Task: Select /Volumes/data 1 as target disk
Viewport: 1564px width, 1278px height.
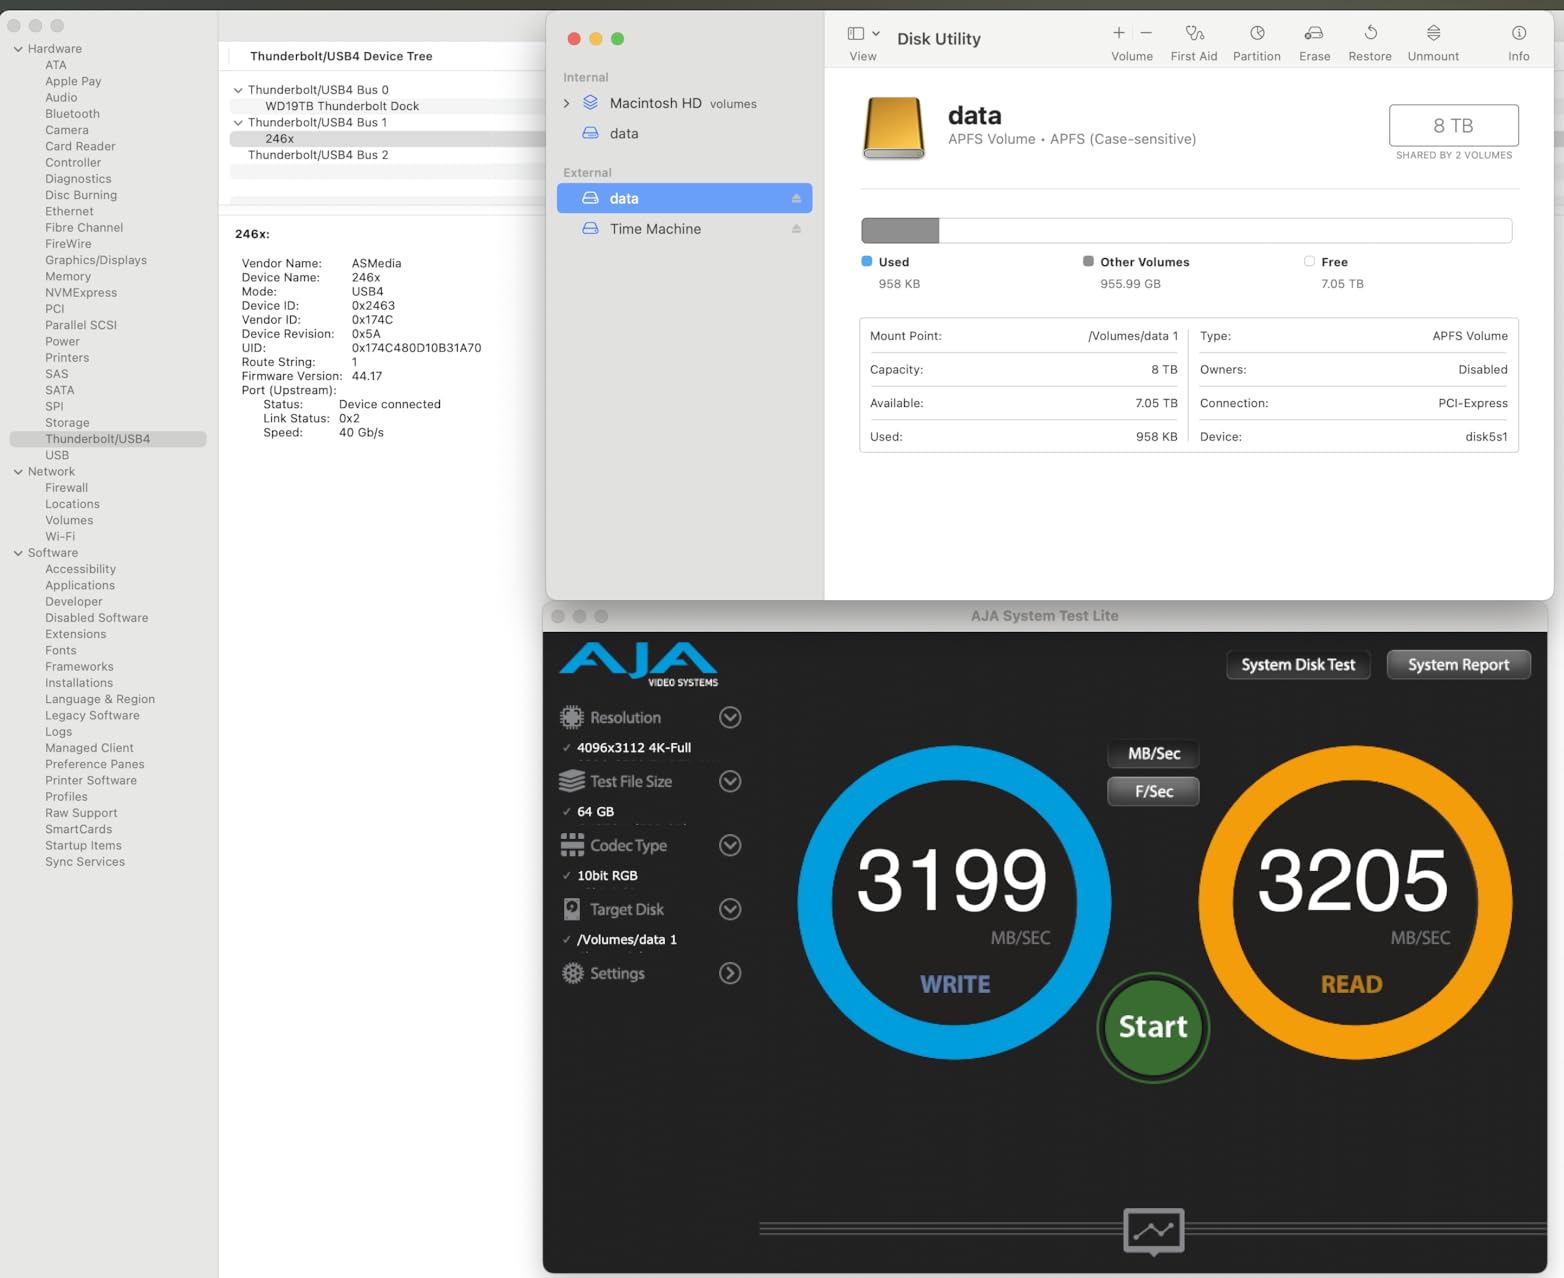Action: pyautogui.click(x=627, y=940)
